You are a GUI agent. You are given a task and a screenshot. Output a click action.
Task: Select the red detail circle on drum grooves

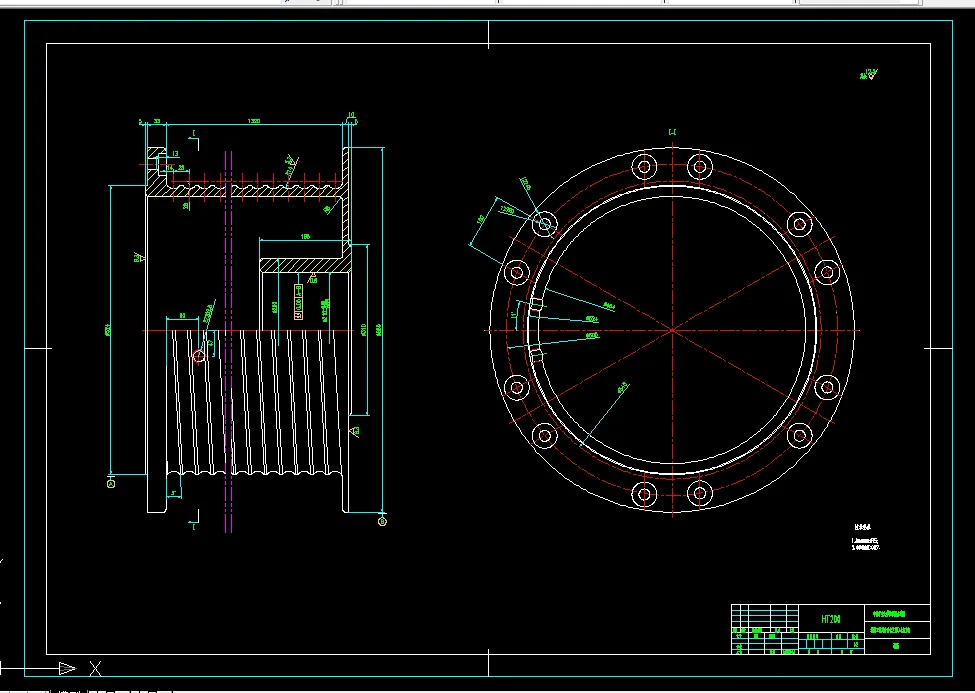pos(198,356)
